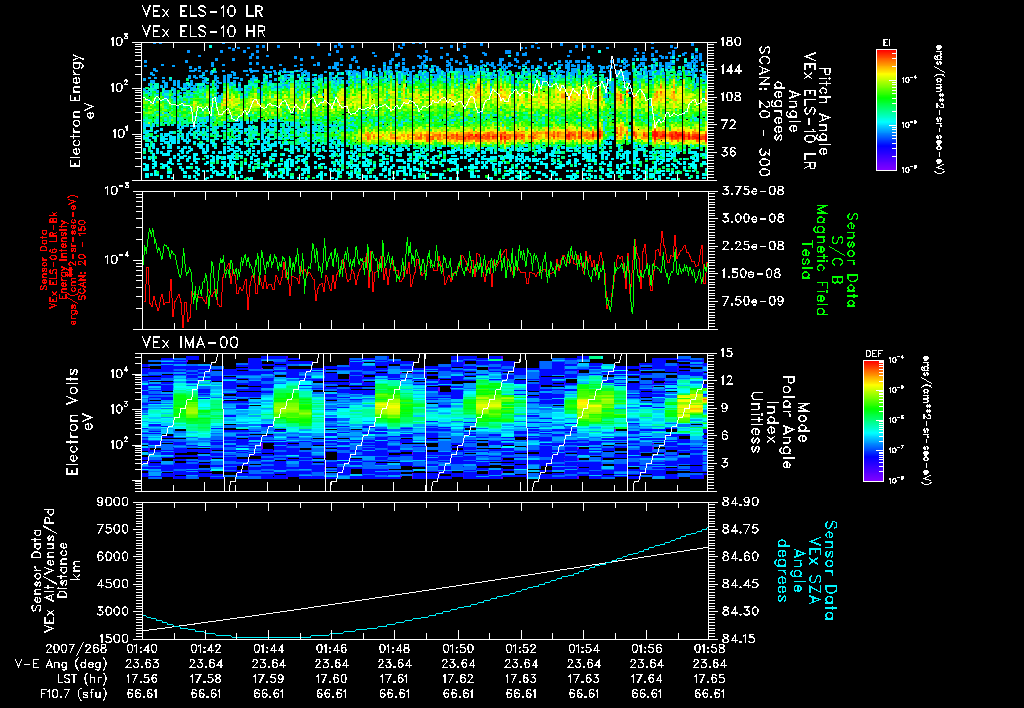Click the cyan VEx SZA Angle label
Screen dimensions: 1024x708
point(807,570)
